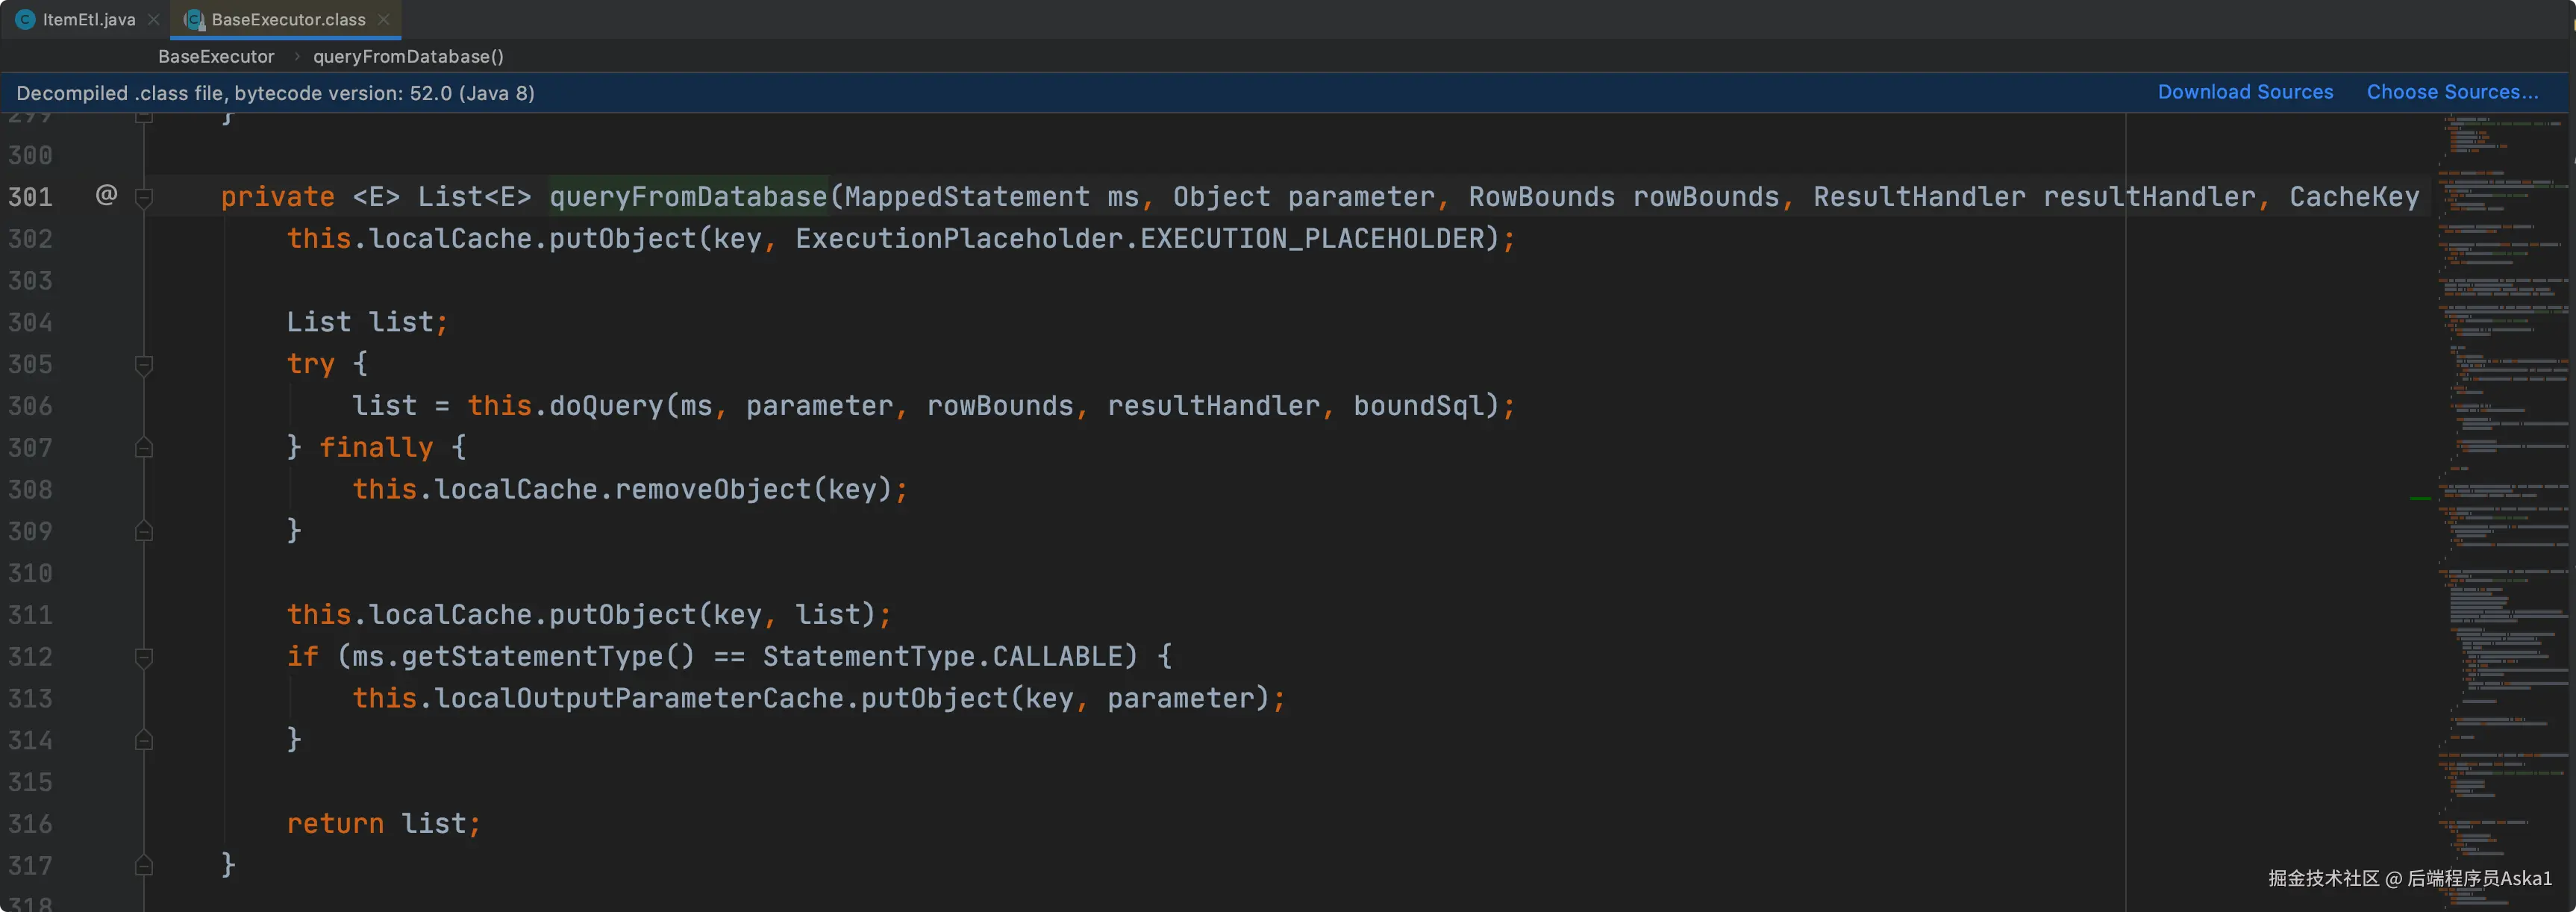
Task: Collapse the try block fold marker at line 305
Action: (x=144, y=364)
